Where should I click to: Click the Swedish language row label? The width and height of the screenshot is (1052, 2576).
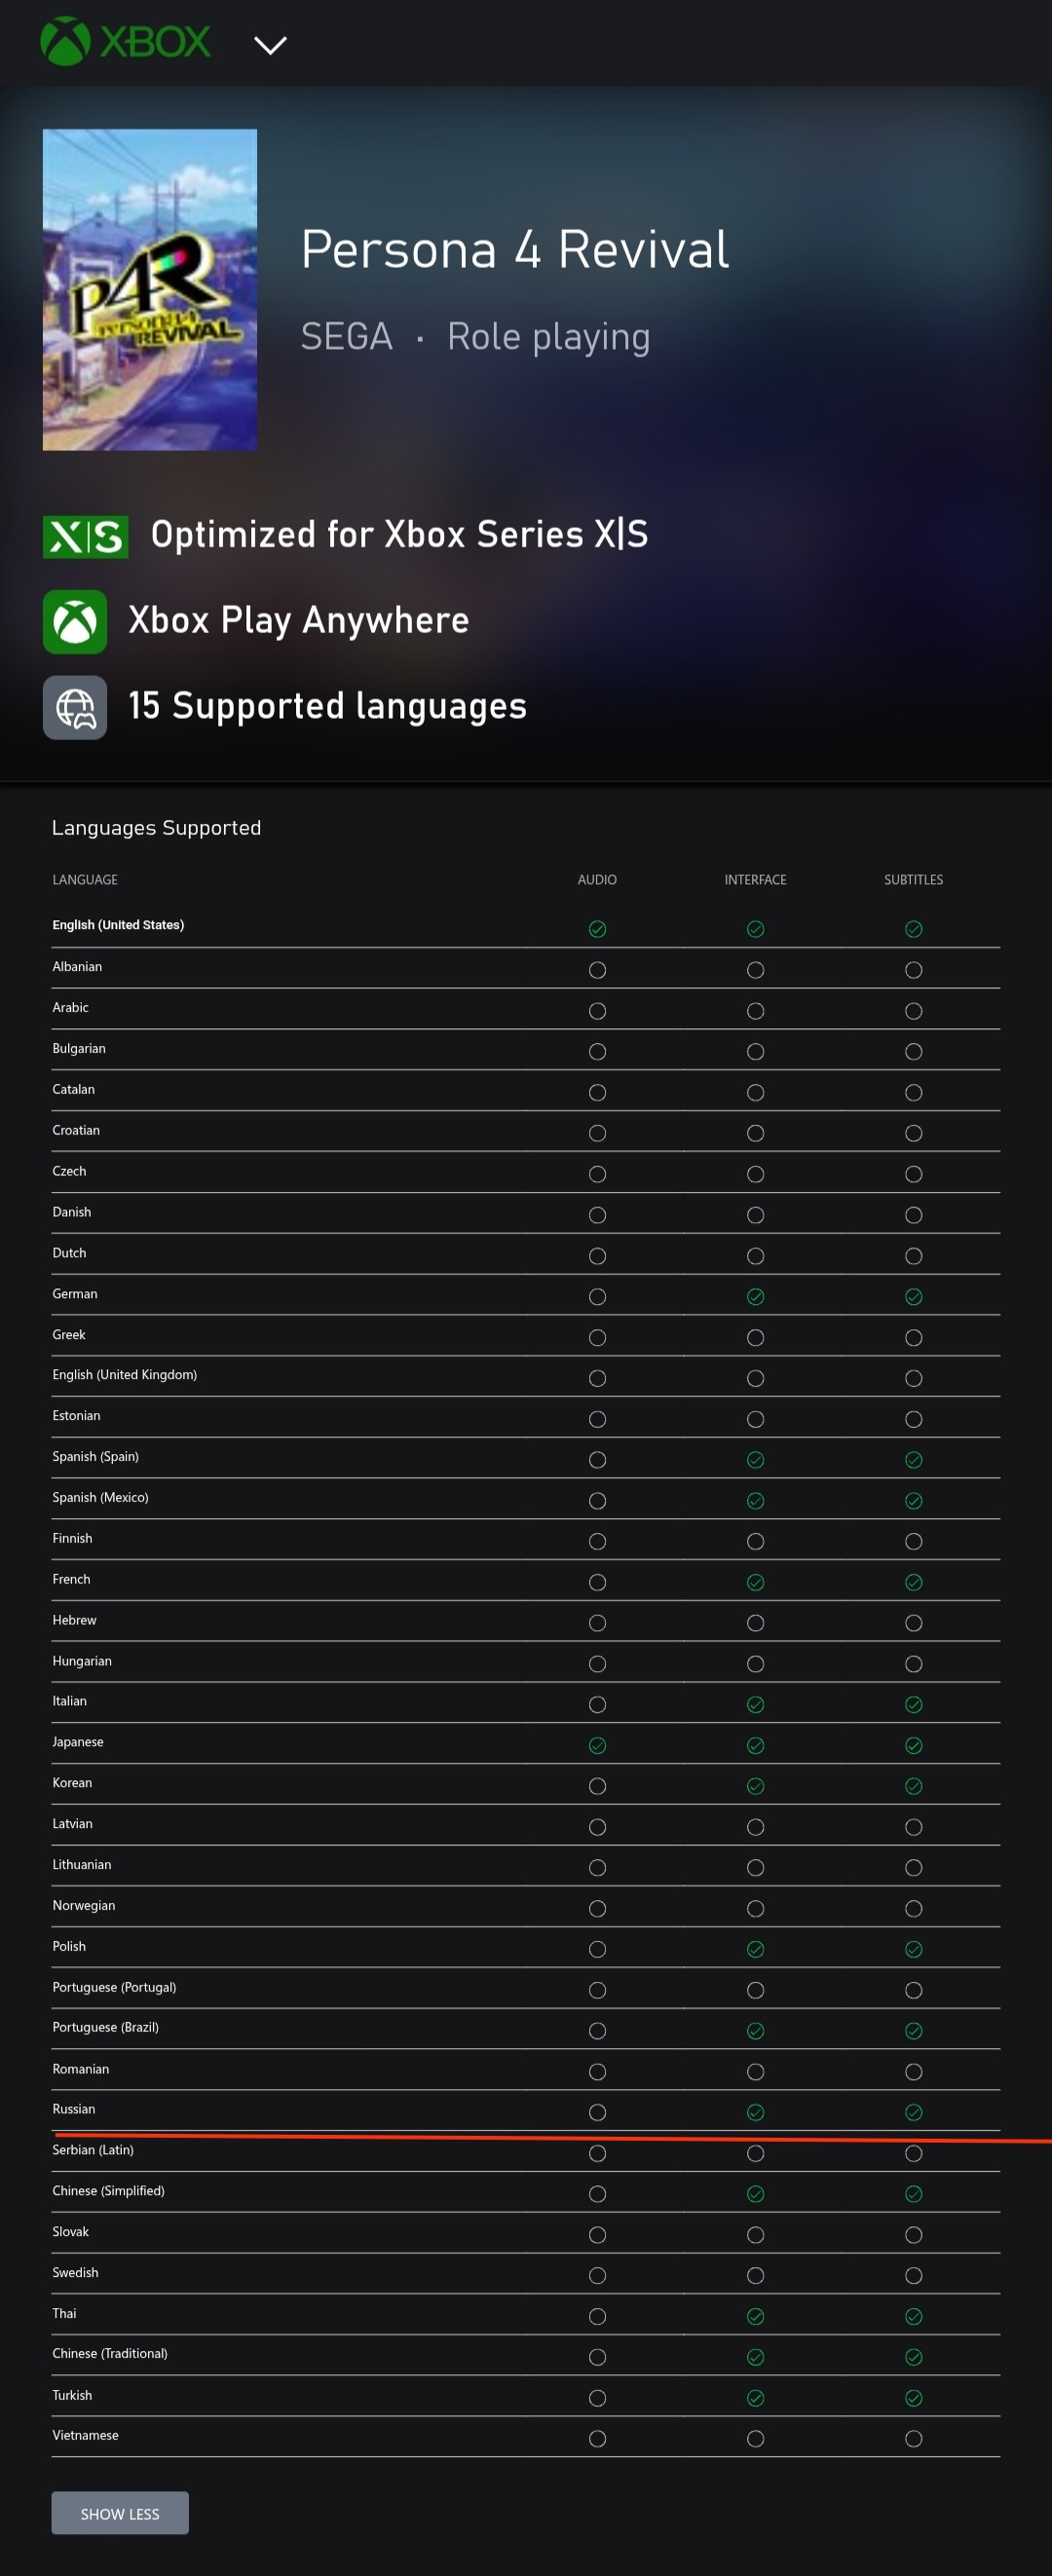tap(75, 2272)
